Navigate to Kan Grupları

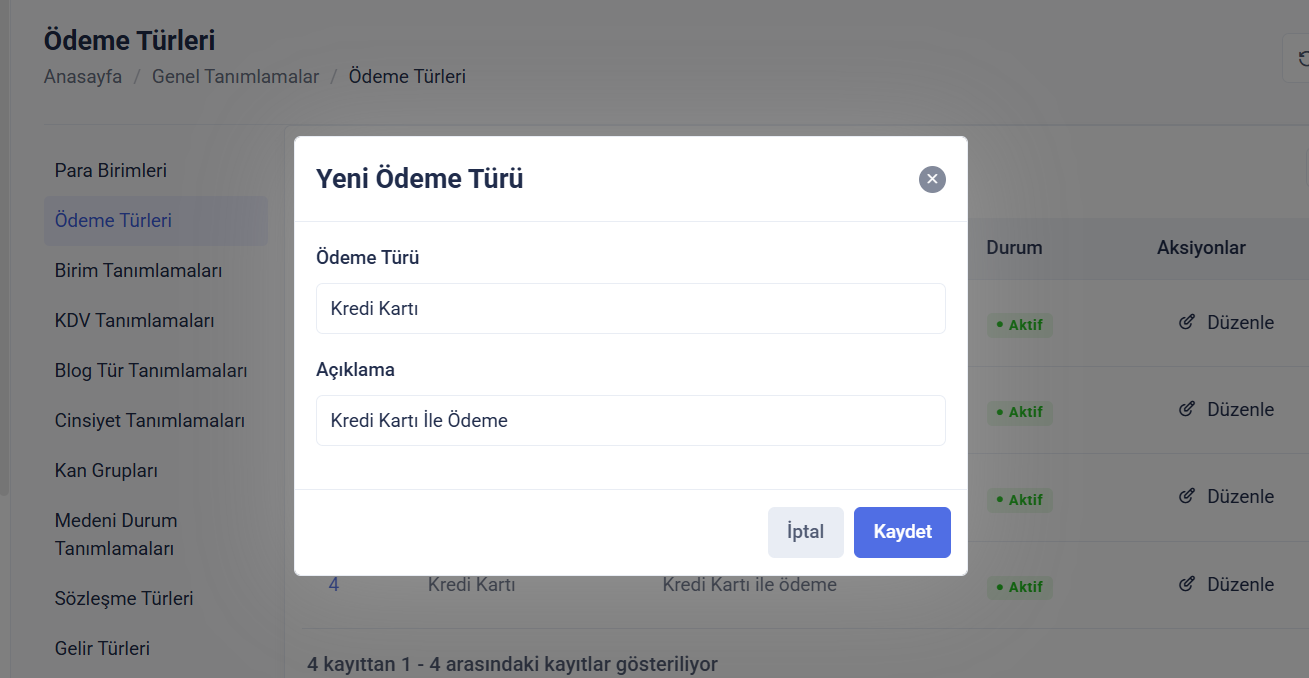(x=106, y=471)
